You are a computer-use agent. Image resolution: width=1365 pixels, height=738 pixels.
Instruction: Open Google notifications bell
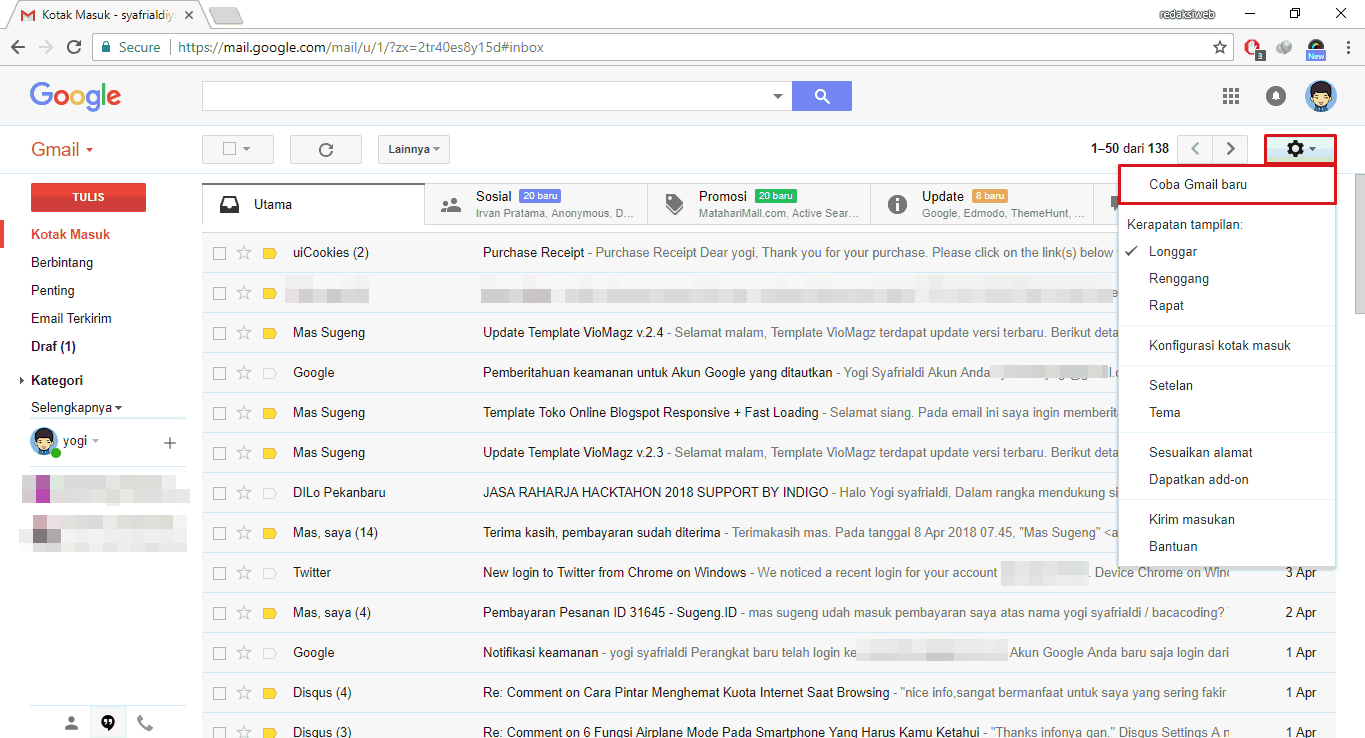(1276, 96)
